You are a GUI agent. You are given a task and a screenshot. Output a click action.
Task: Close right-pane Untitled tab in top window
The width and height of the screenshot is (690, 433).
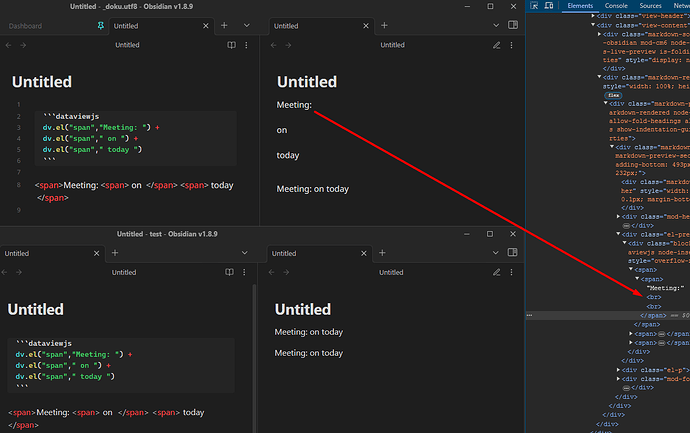366,26
